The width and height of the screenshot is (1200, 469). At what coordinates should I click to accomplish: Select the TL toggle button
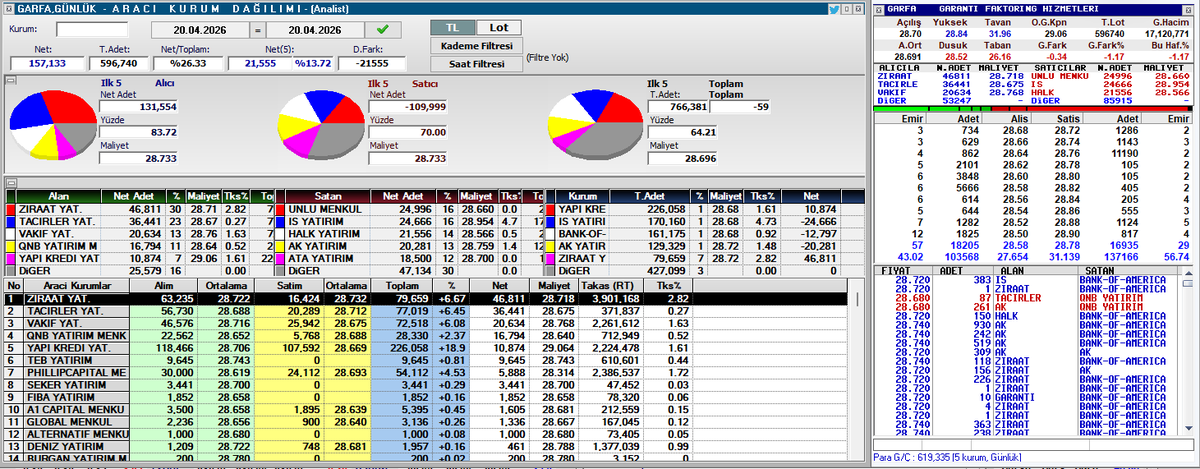455,28
